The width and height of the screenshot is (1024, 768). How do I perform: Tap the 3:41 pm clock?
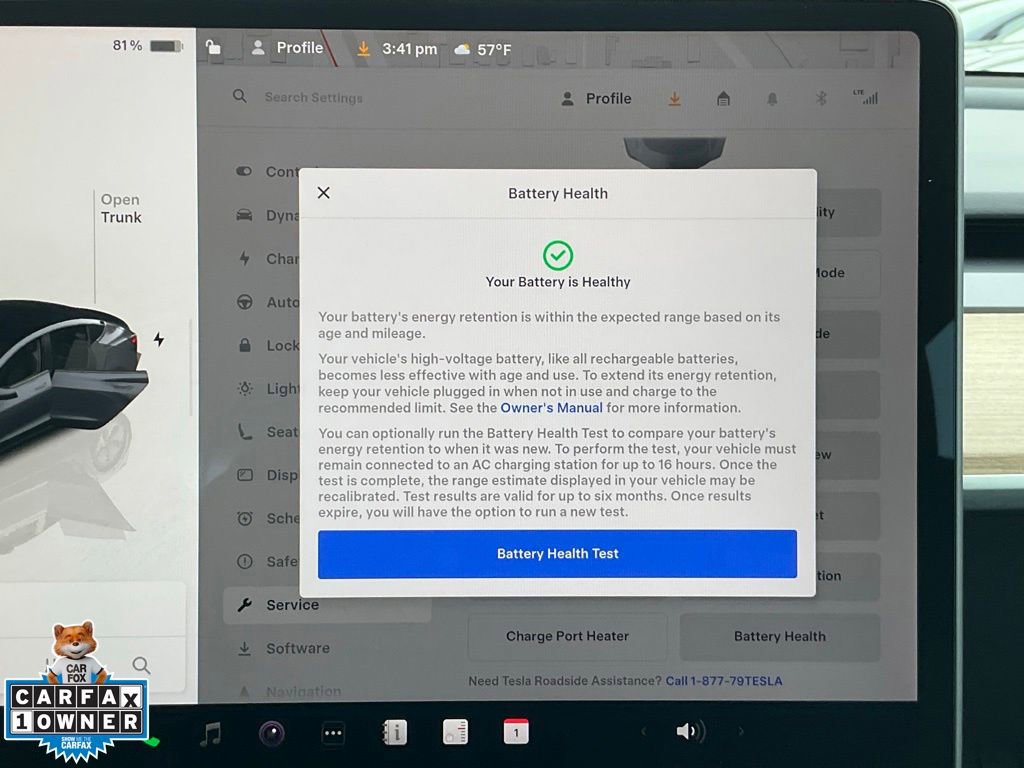(409, 49)
